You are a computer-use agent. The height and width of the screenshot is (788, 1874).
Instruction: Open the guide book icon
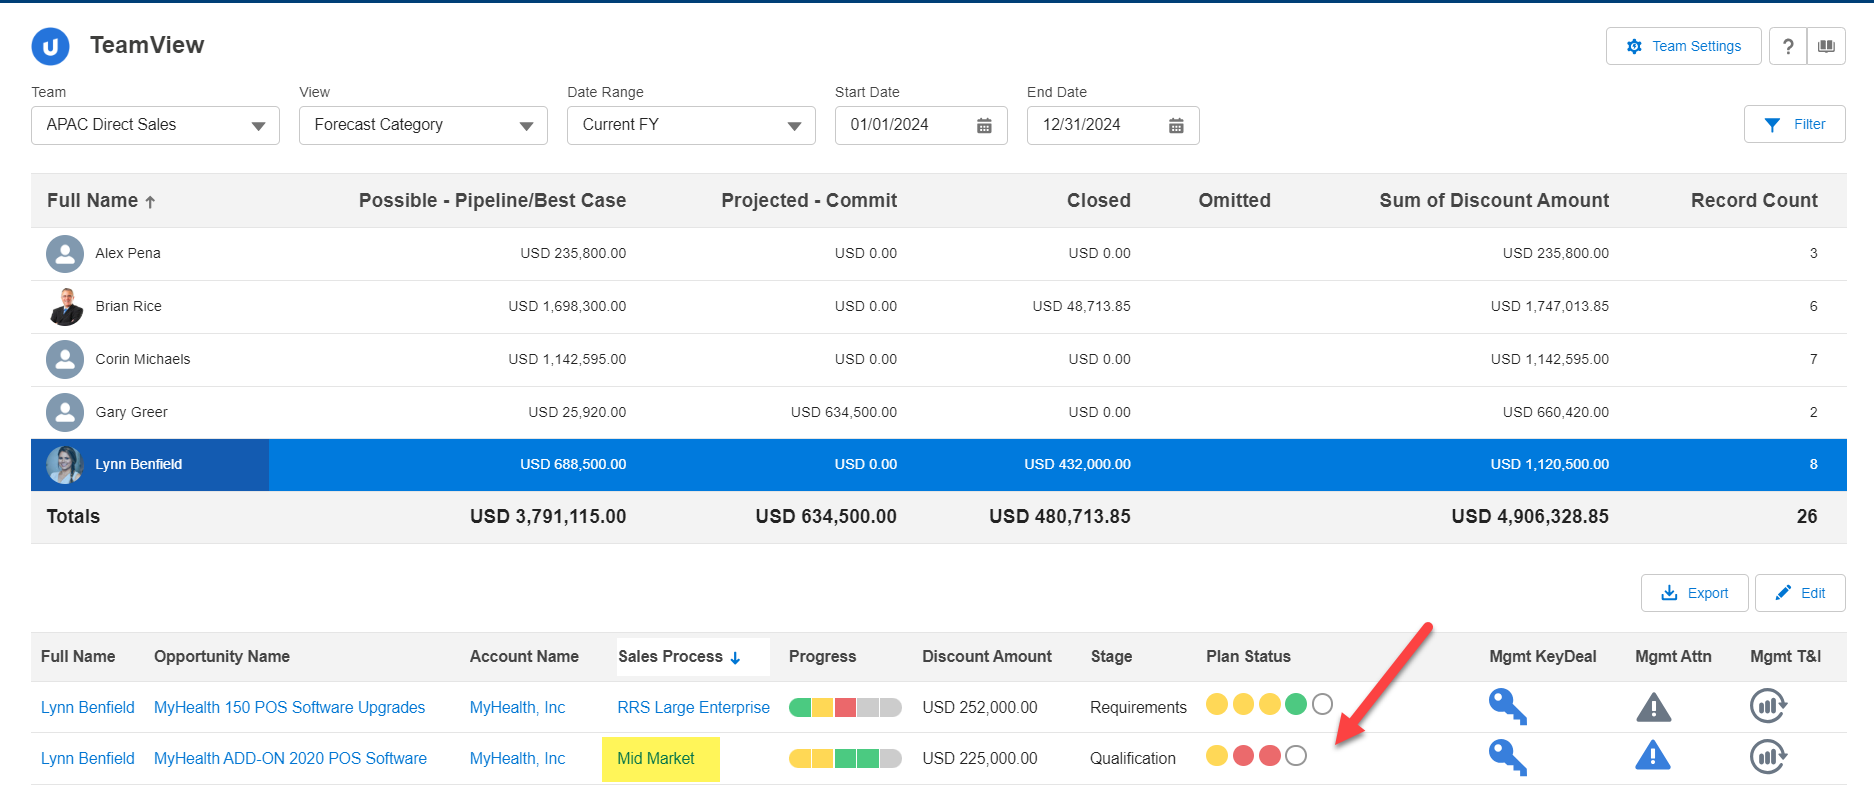pyautogui.click(x=1826, y=46)
